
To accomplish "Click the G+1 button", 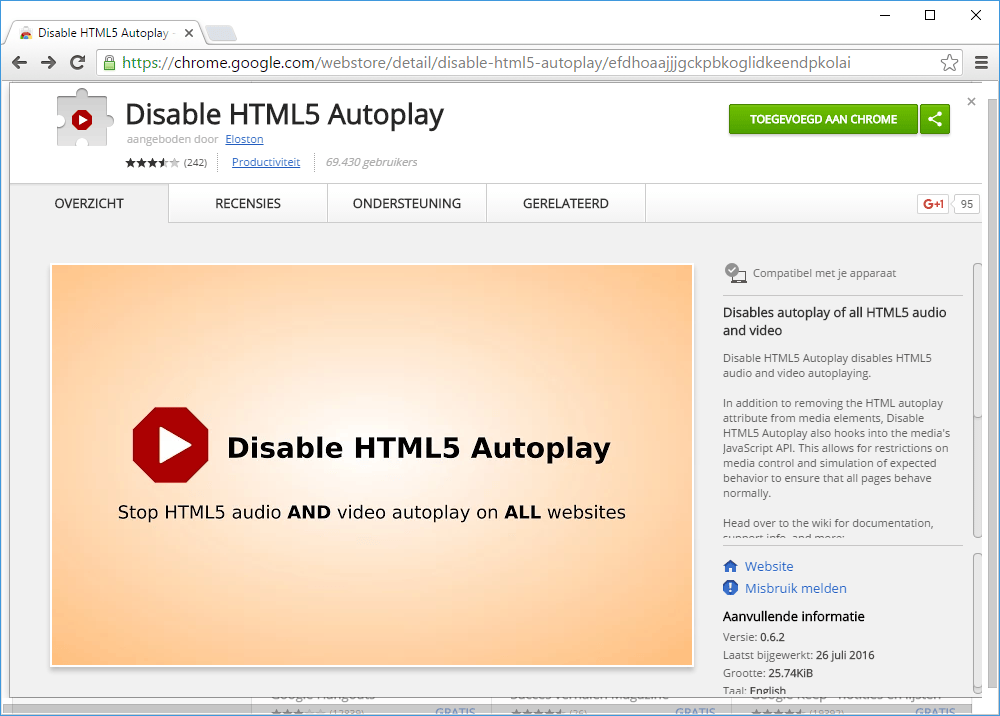I will pyautogui.click(x=933, y=204).
